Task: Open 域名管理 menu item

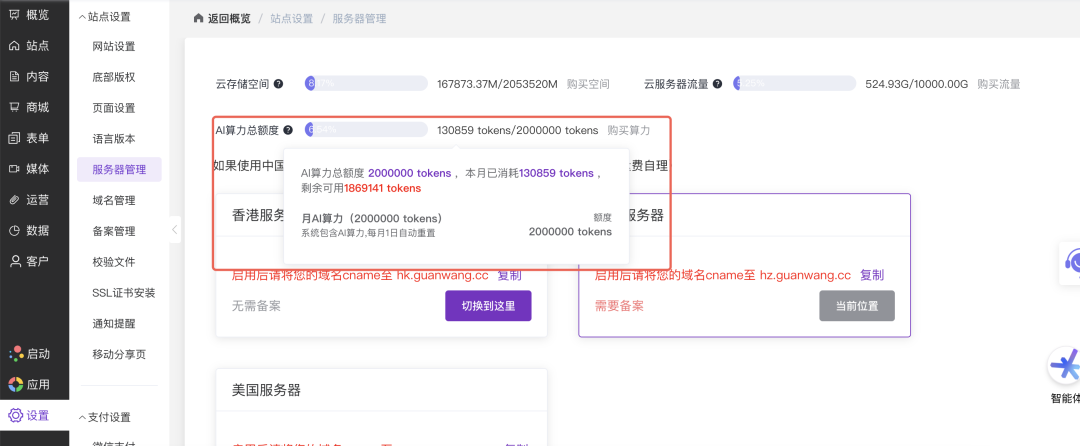Action: tap(113, 200)
